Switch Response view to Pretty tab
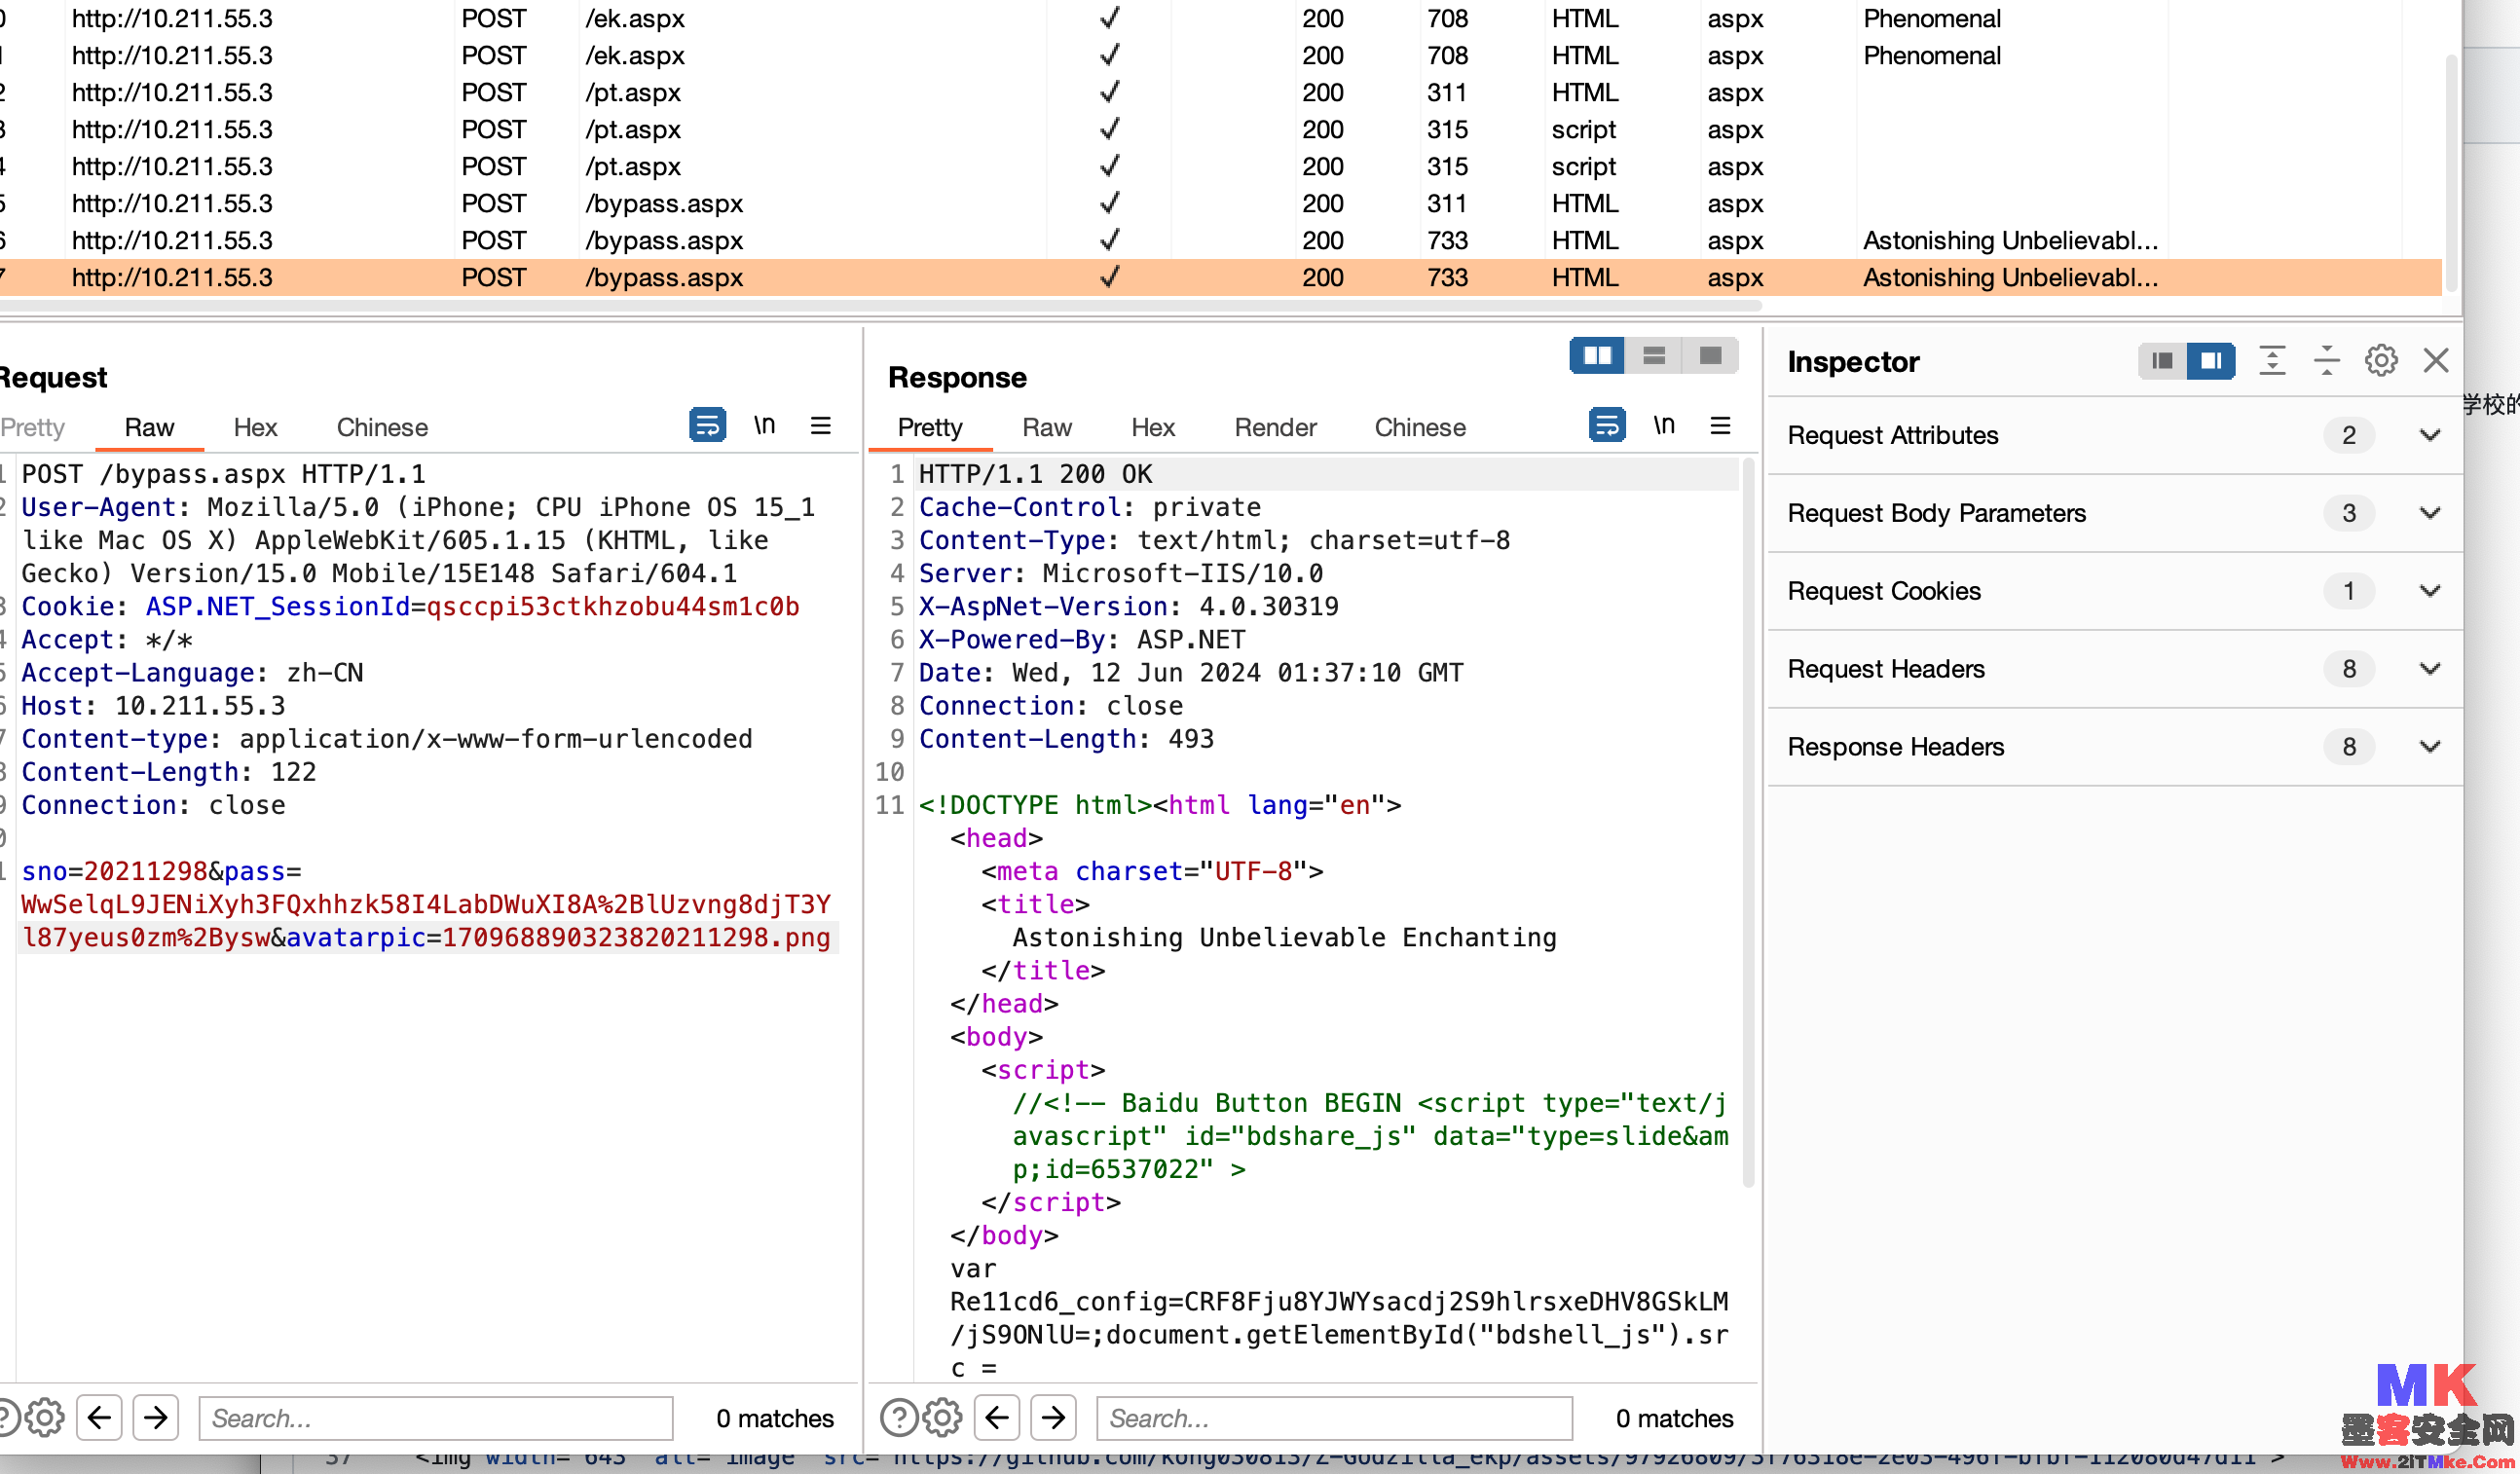 click(930, 428)
